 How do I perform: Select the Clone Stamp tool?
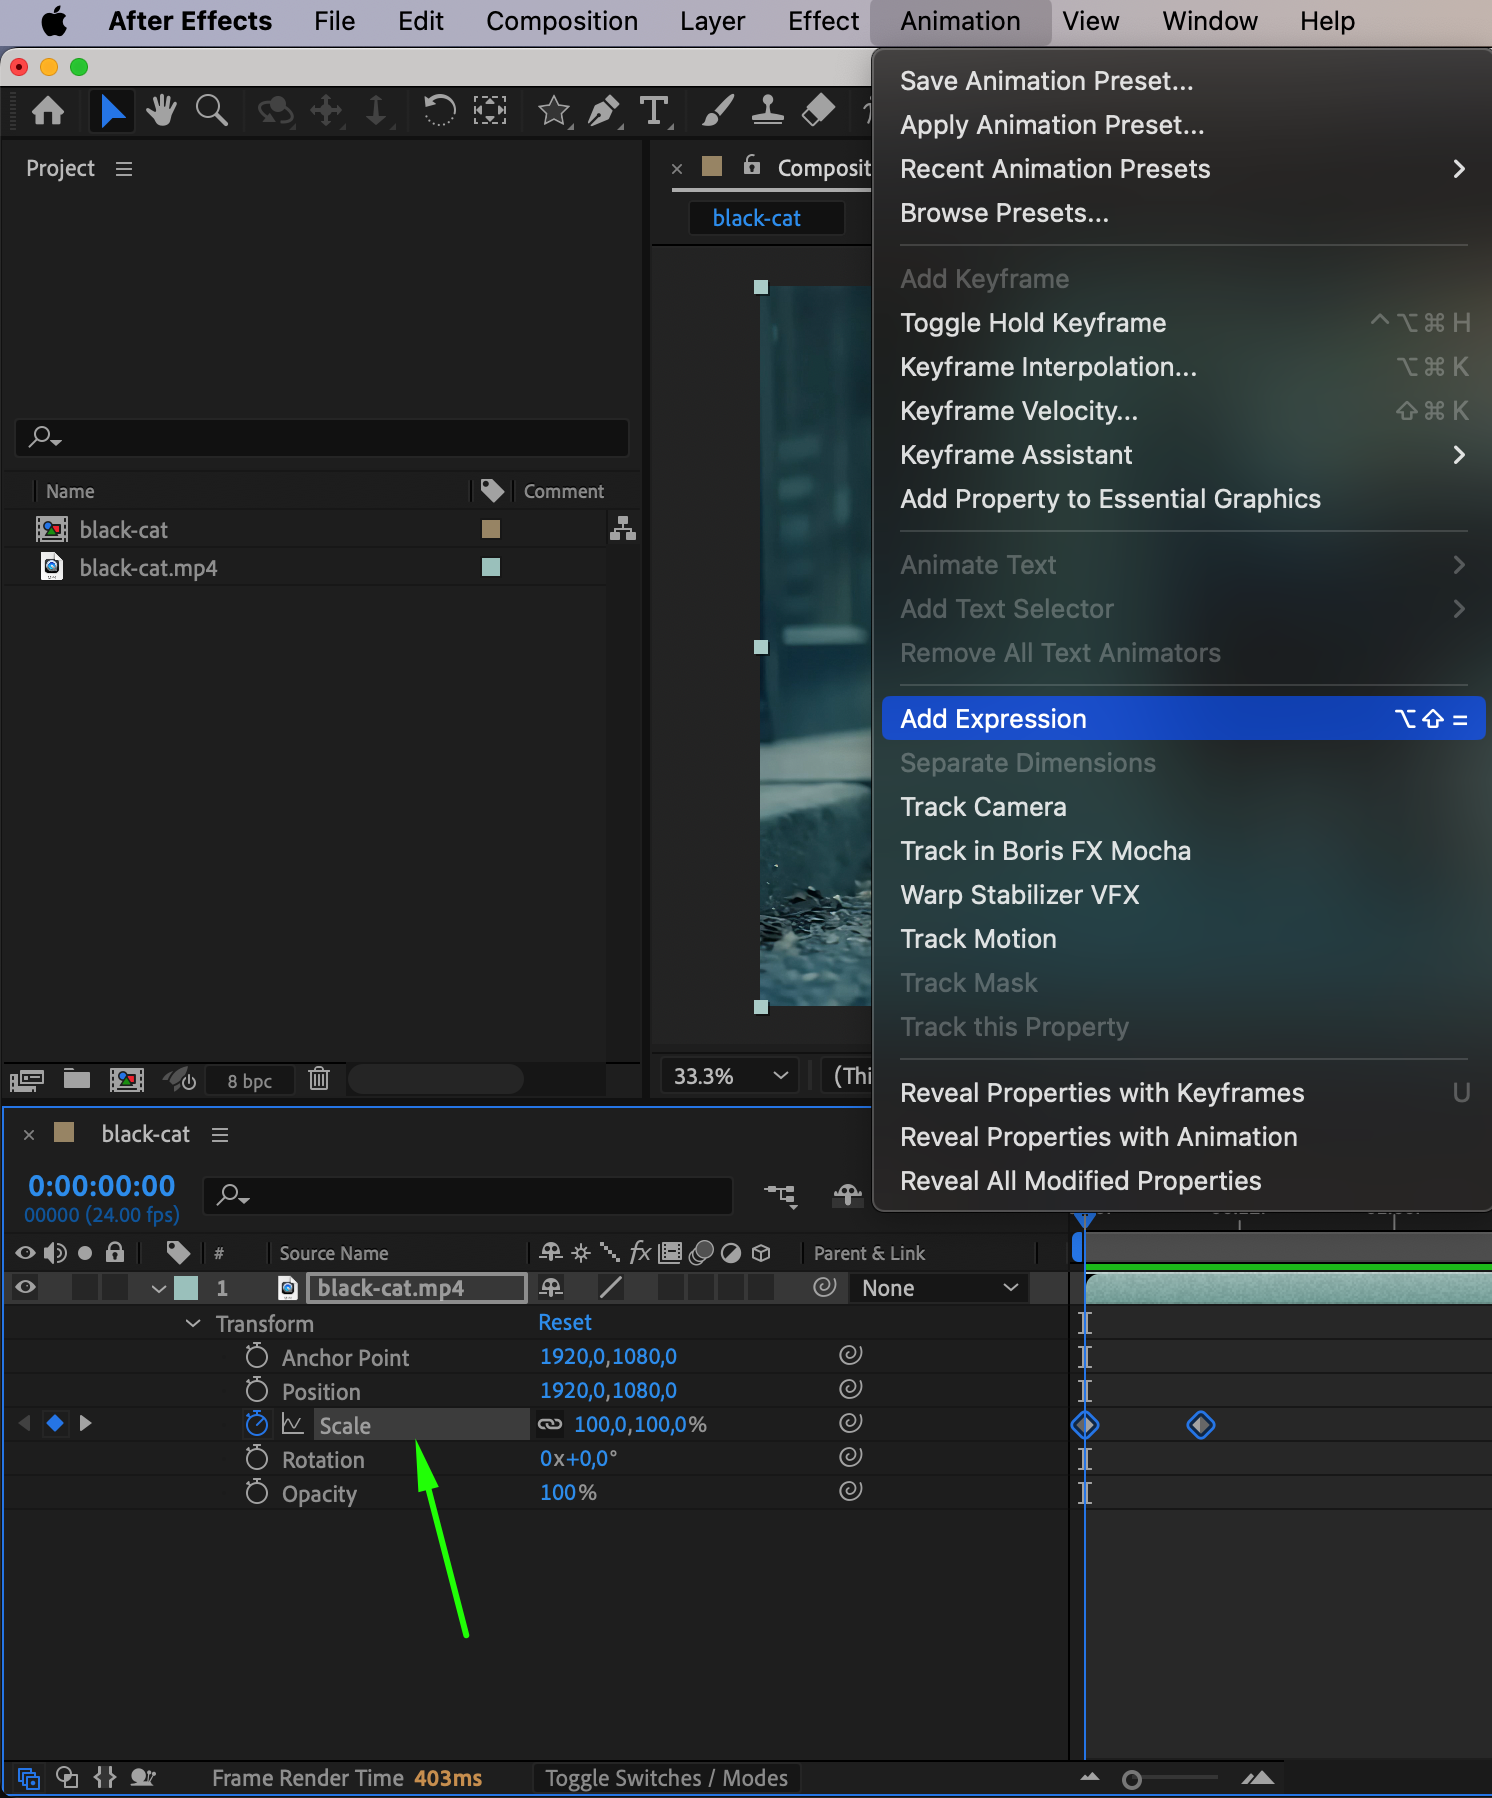tap(767, 110)
